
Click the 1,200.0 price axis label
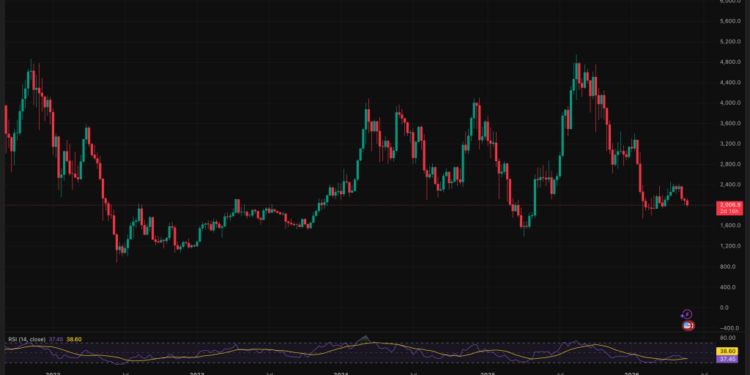(730, 246)
